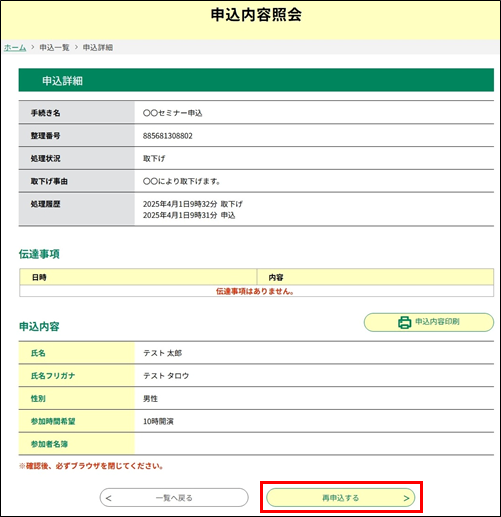Screen dimensions: 501x517
Task: Click the 伝達事項はありません message
Action: coord(255,291)
